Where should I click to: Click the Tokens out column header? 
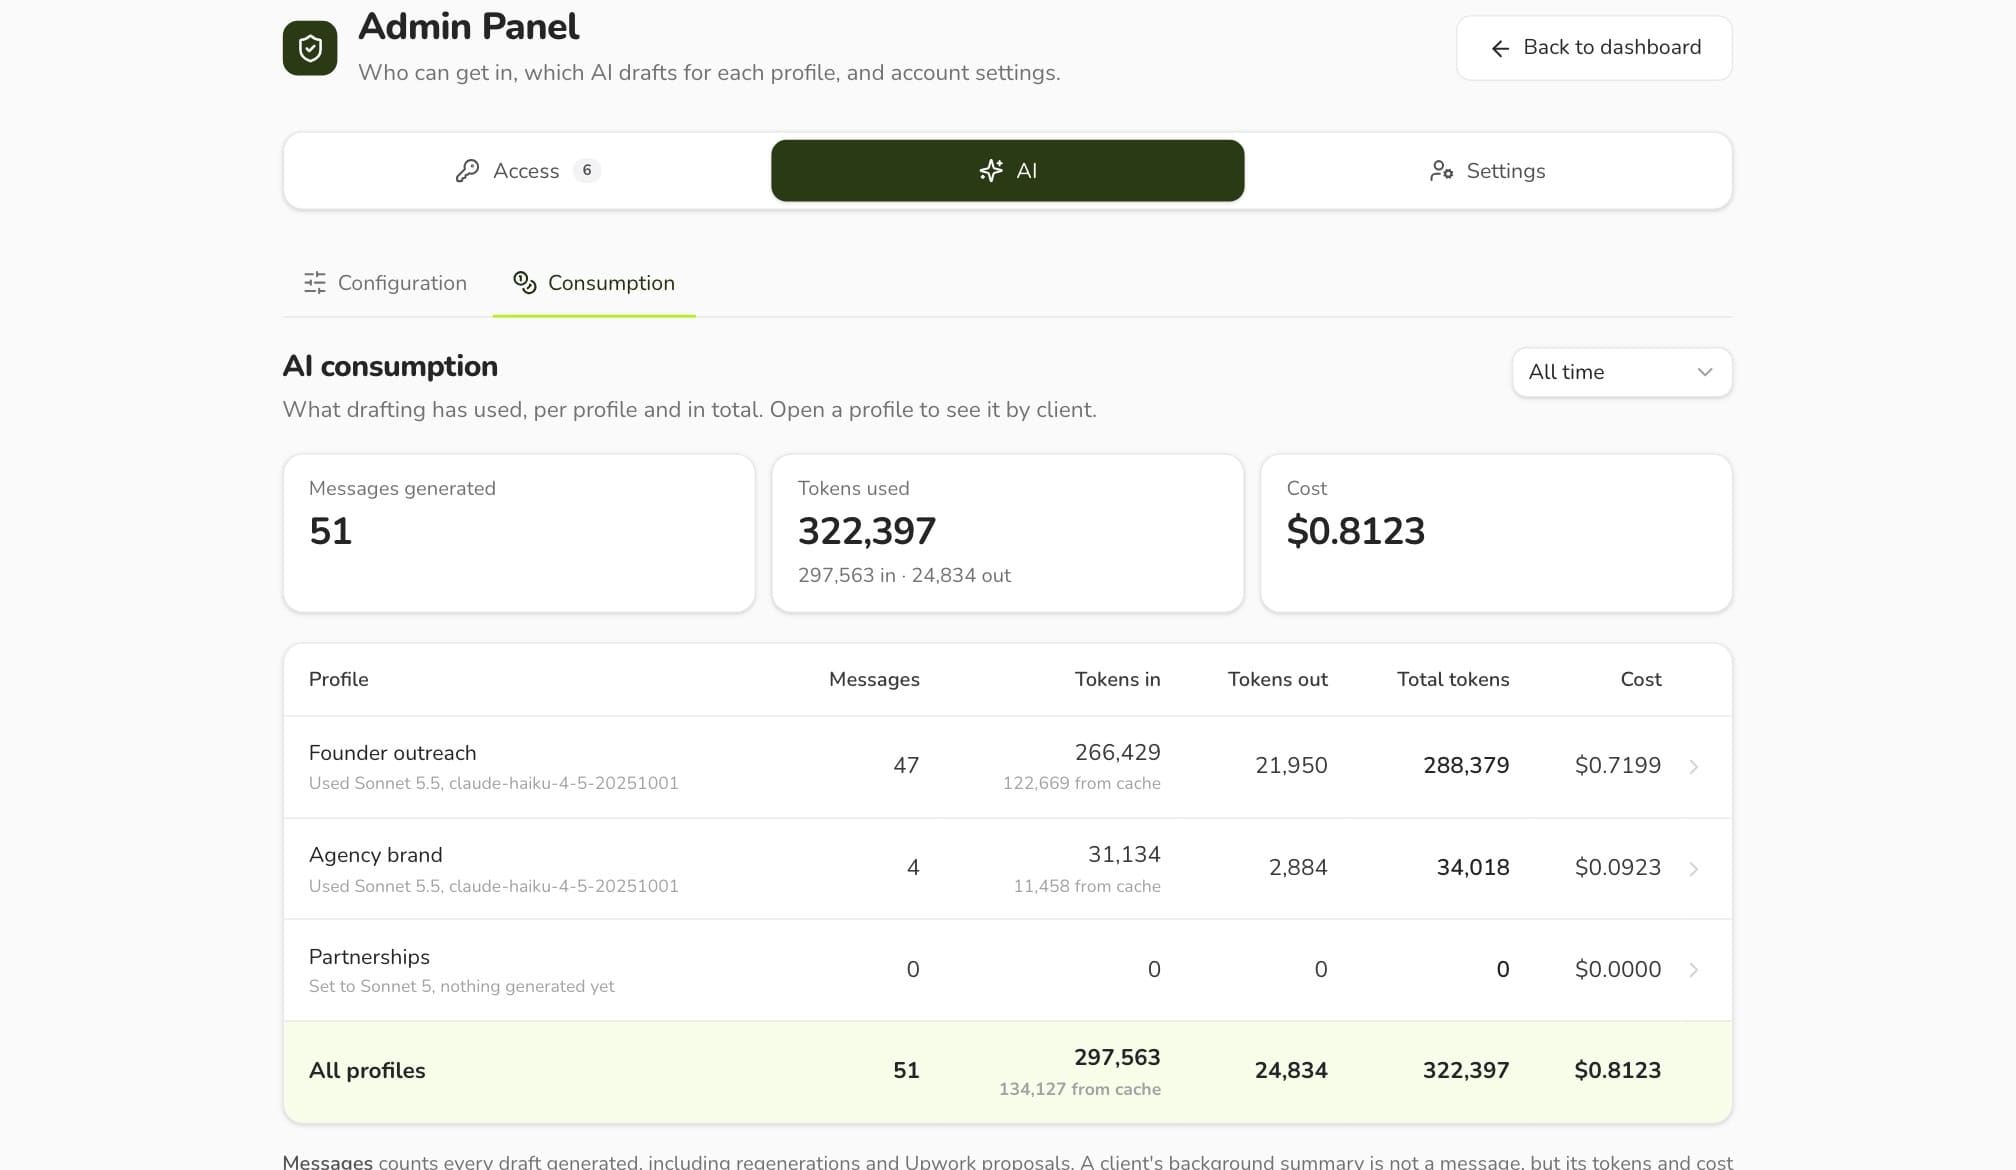point(1278,679)
